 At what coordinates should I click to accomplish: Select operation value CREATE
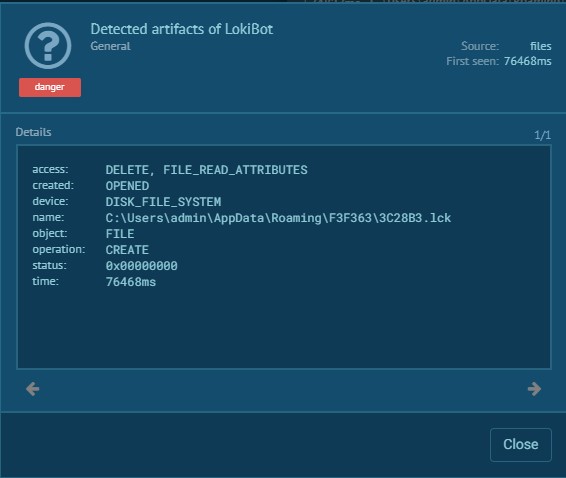pos(127,249)
